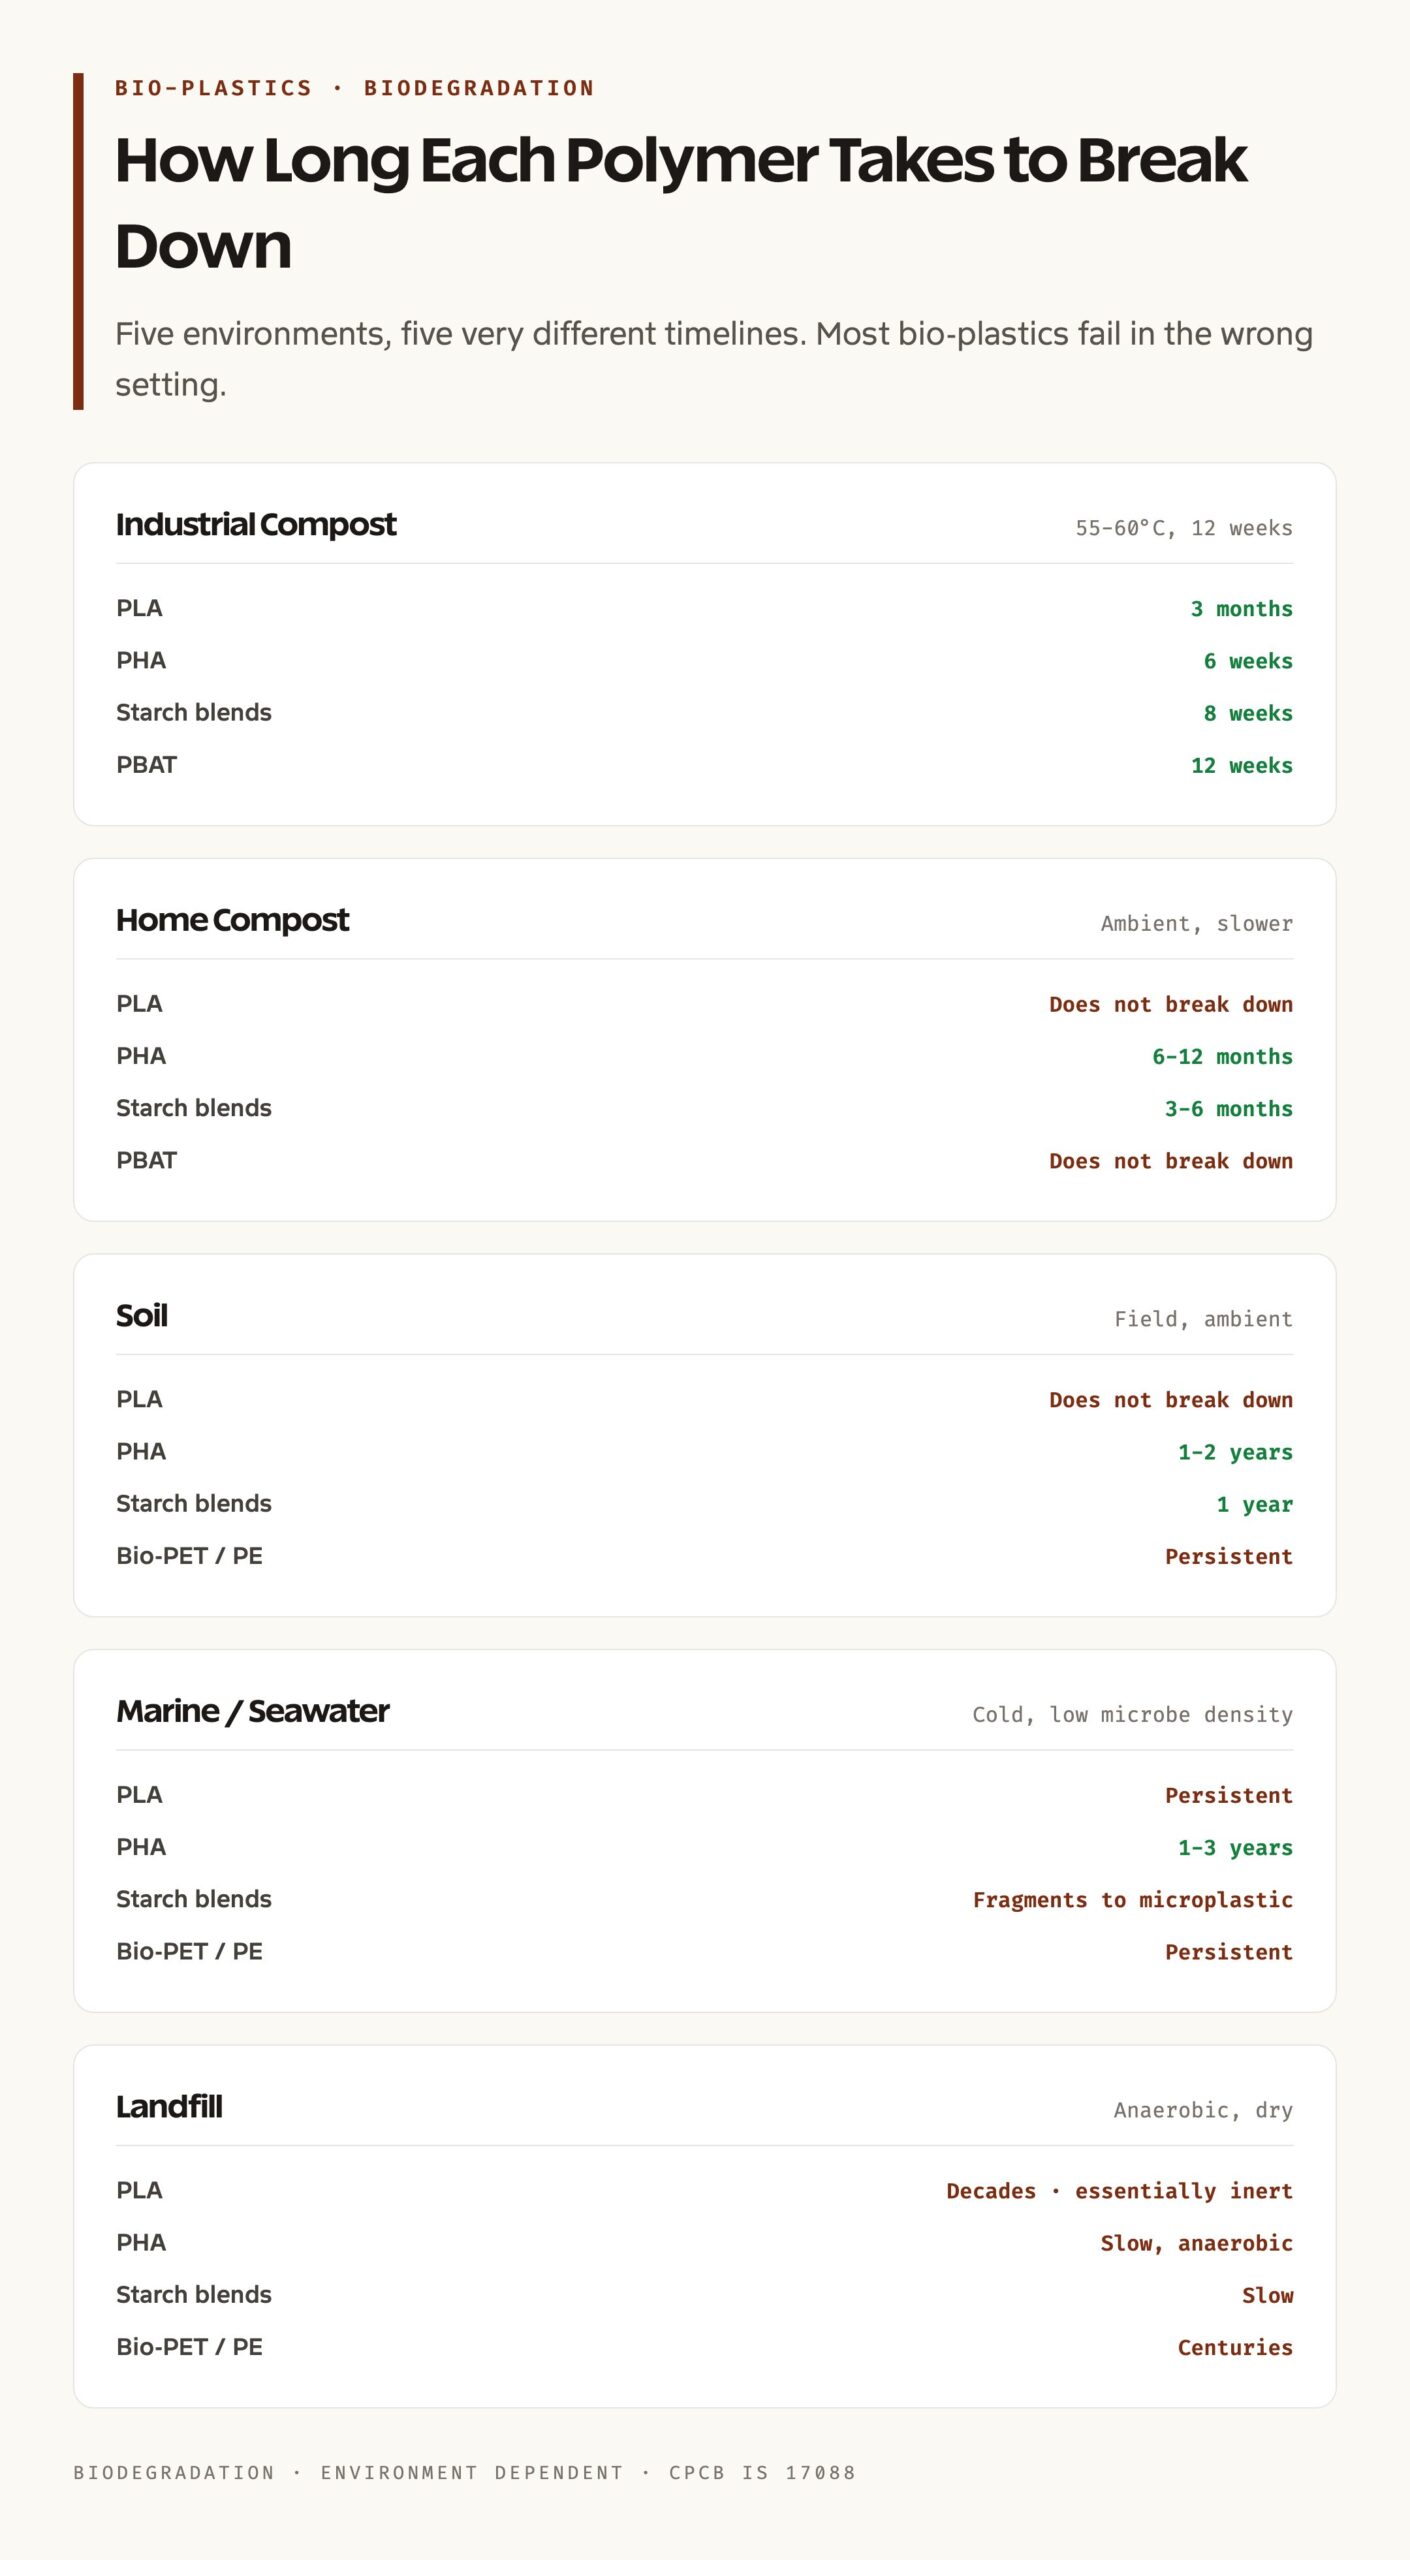This screenshot has width=1410, height=2560.
Task: Click the Landfill section heading
Action: tap(169, 2106)
